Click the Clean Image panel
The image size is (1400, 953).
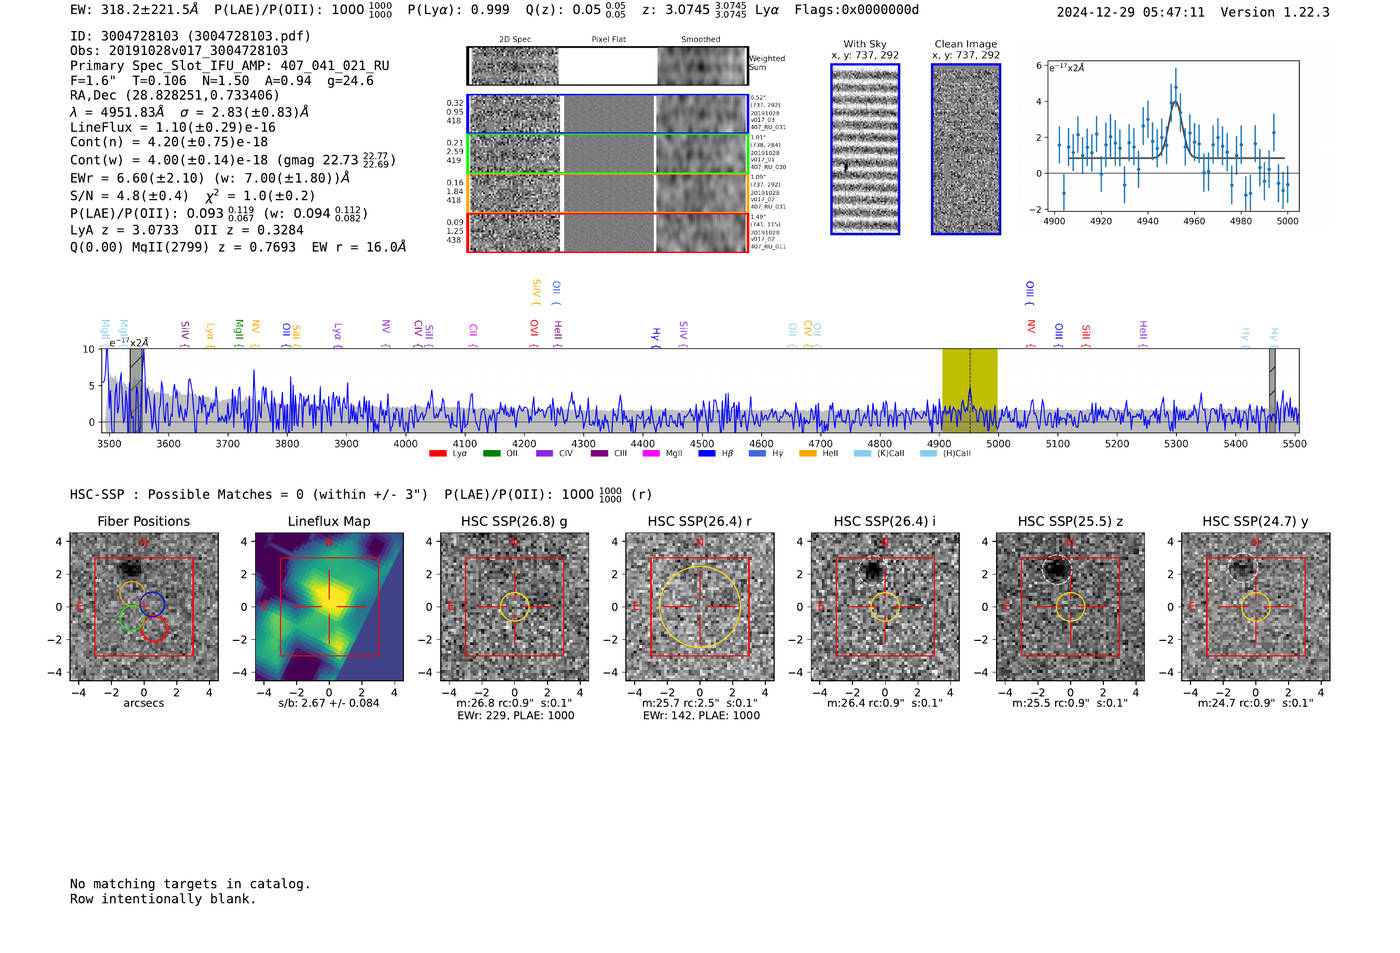click(x=966, y=149)
